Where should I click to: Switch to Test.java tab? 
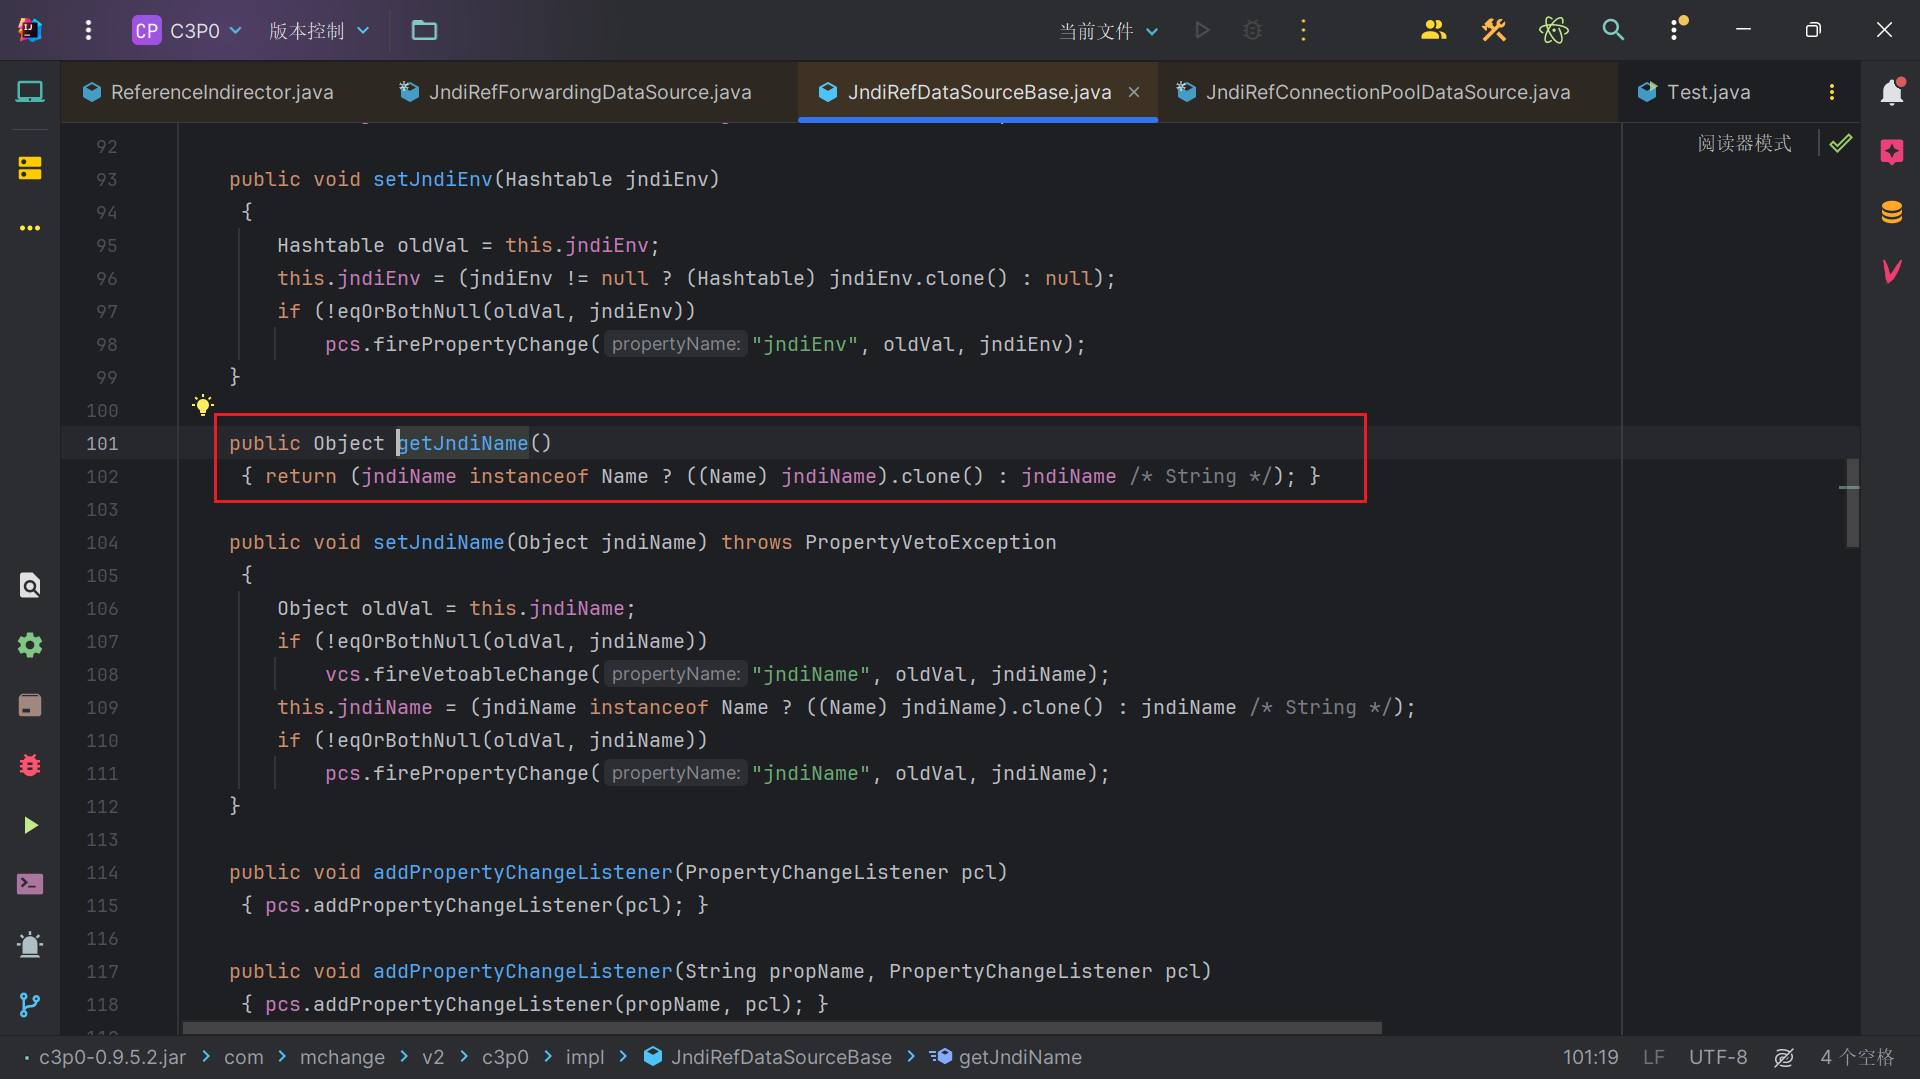(x=1694, y=92)
